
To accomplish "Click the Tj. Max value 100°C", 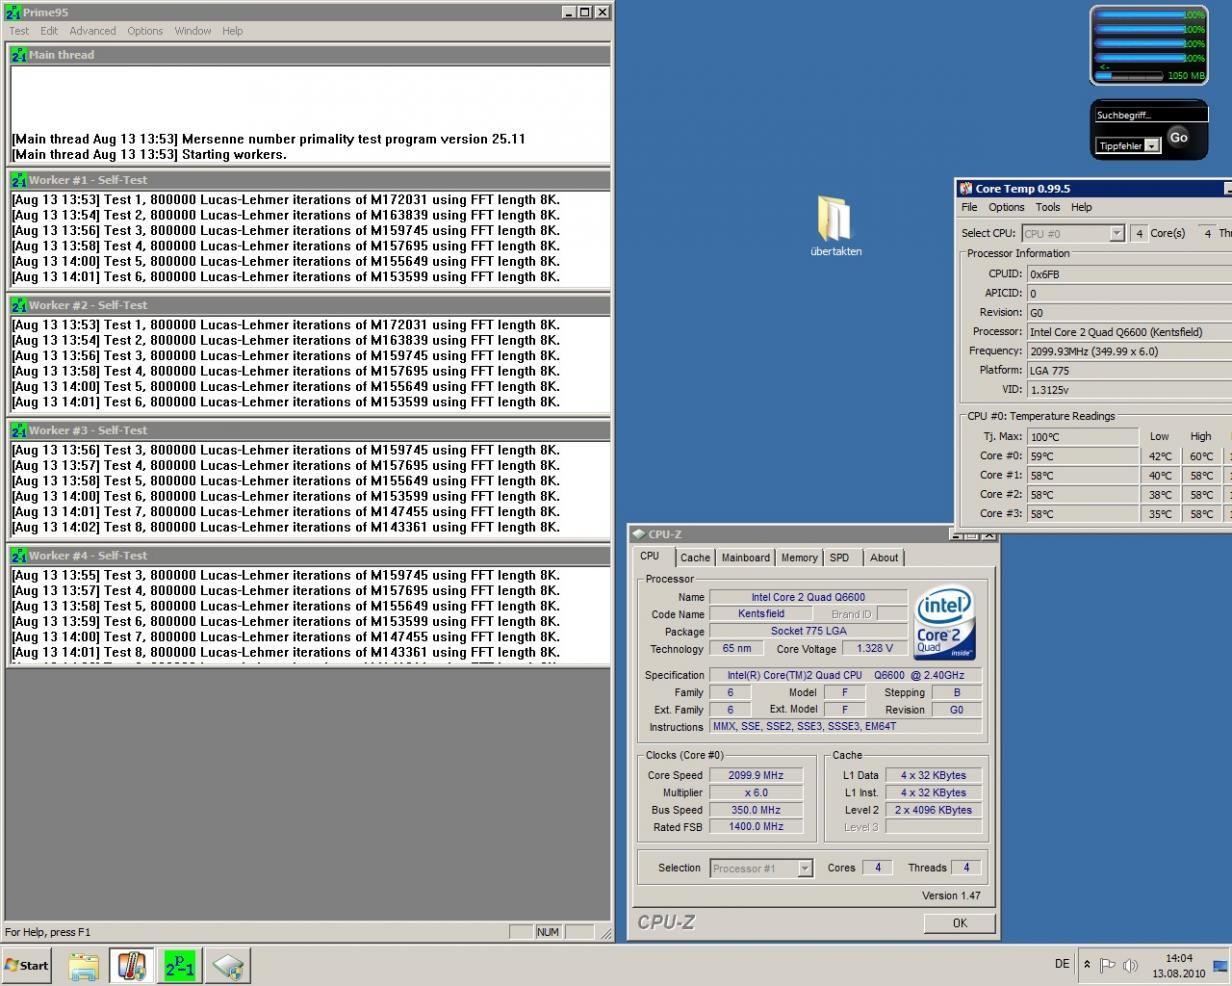I will pos(1083,437).
